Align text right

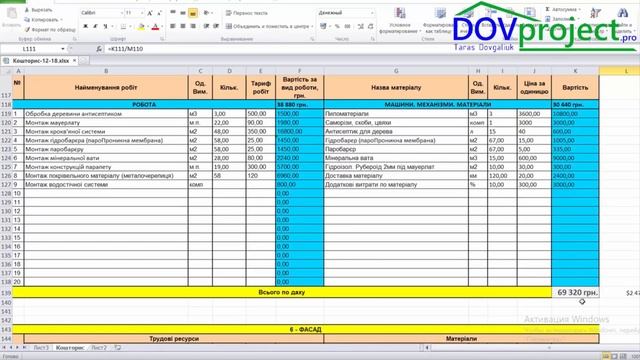[193, 26]
